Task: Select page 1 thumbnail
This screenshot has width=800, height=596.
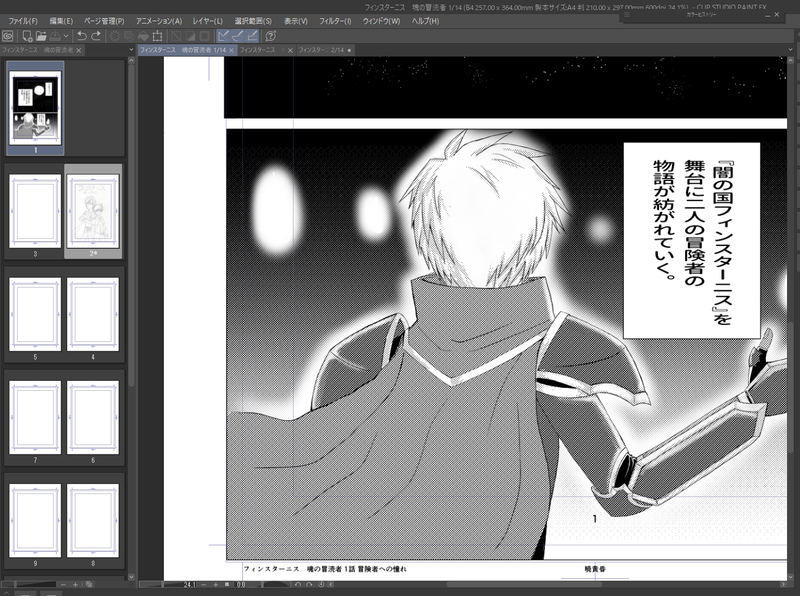Action: pos(35,108)
